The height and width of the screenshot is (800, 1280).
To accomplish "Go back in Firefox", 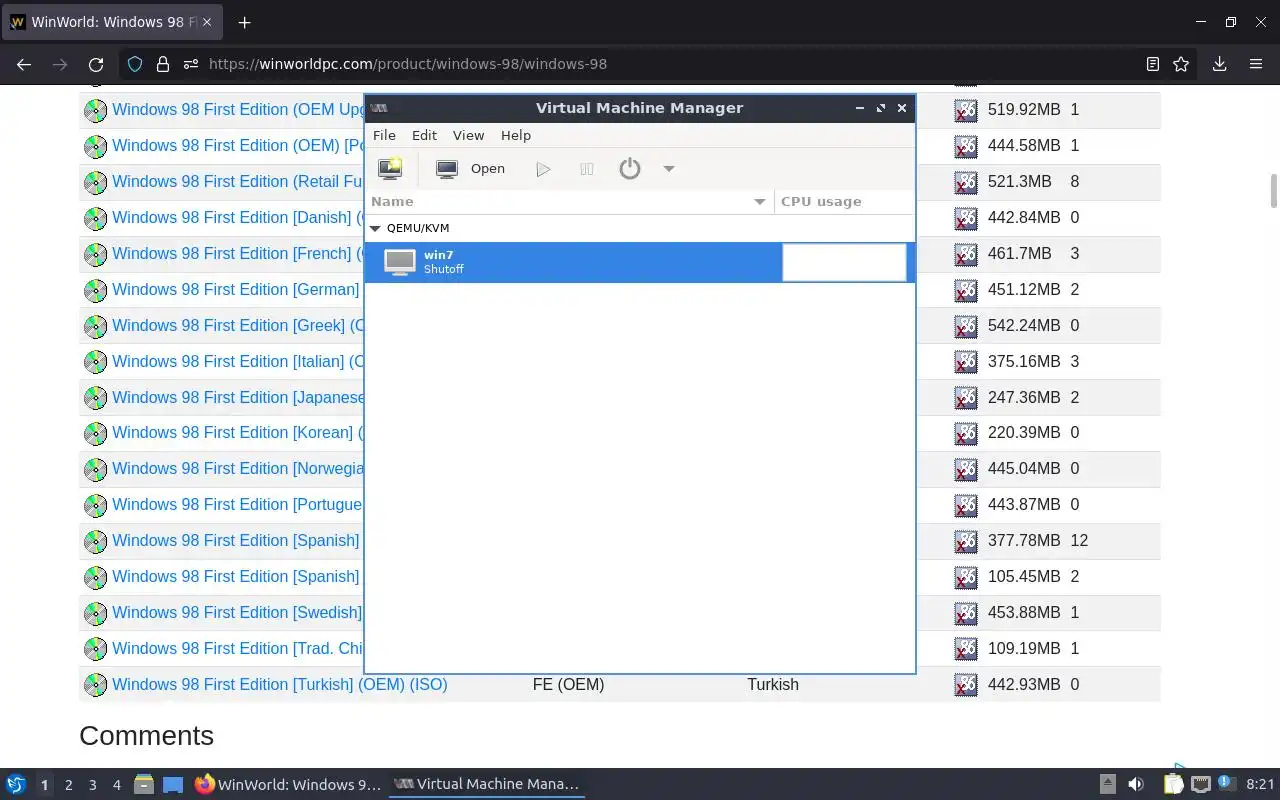I will tap(24, 64).
